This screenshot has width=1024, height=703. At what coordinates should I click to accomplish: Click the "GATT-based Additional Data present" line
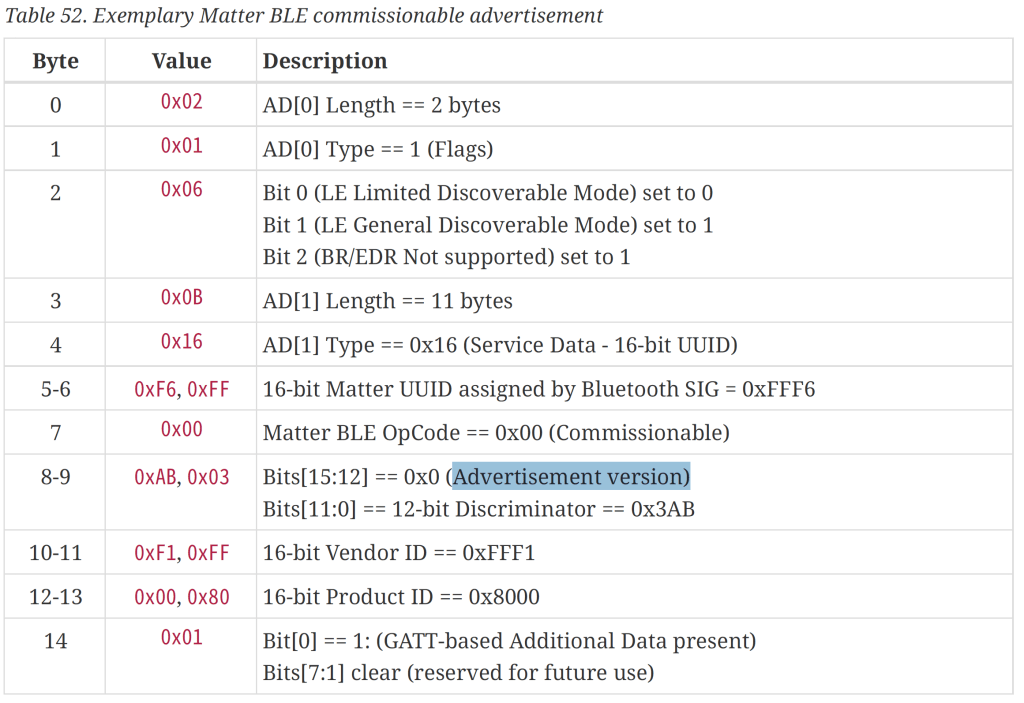pos(509,641)
